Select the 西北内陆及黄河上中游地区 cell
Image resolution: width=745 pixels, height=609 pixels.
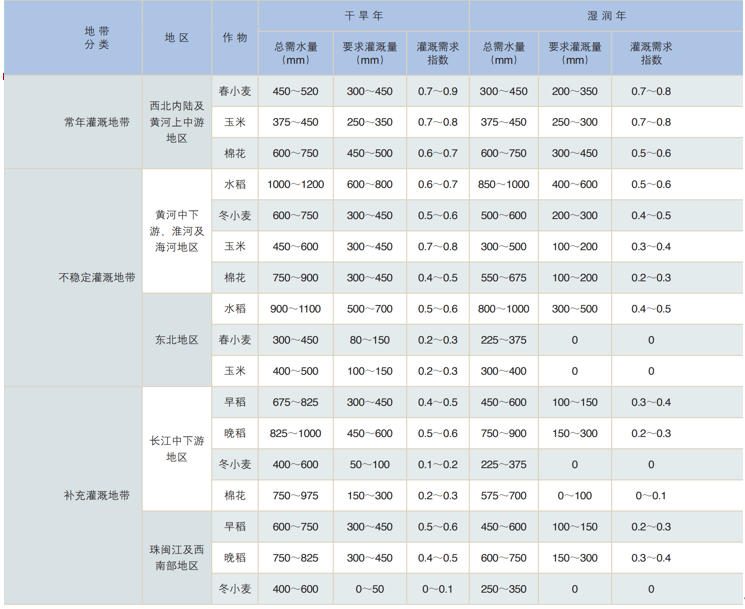[x=177, y=122]
